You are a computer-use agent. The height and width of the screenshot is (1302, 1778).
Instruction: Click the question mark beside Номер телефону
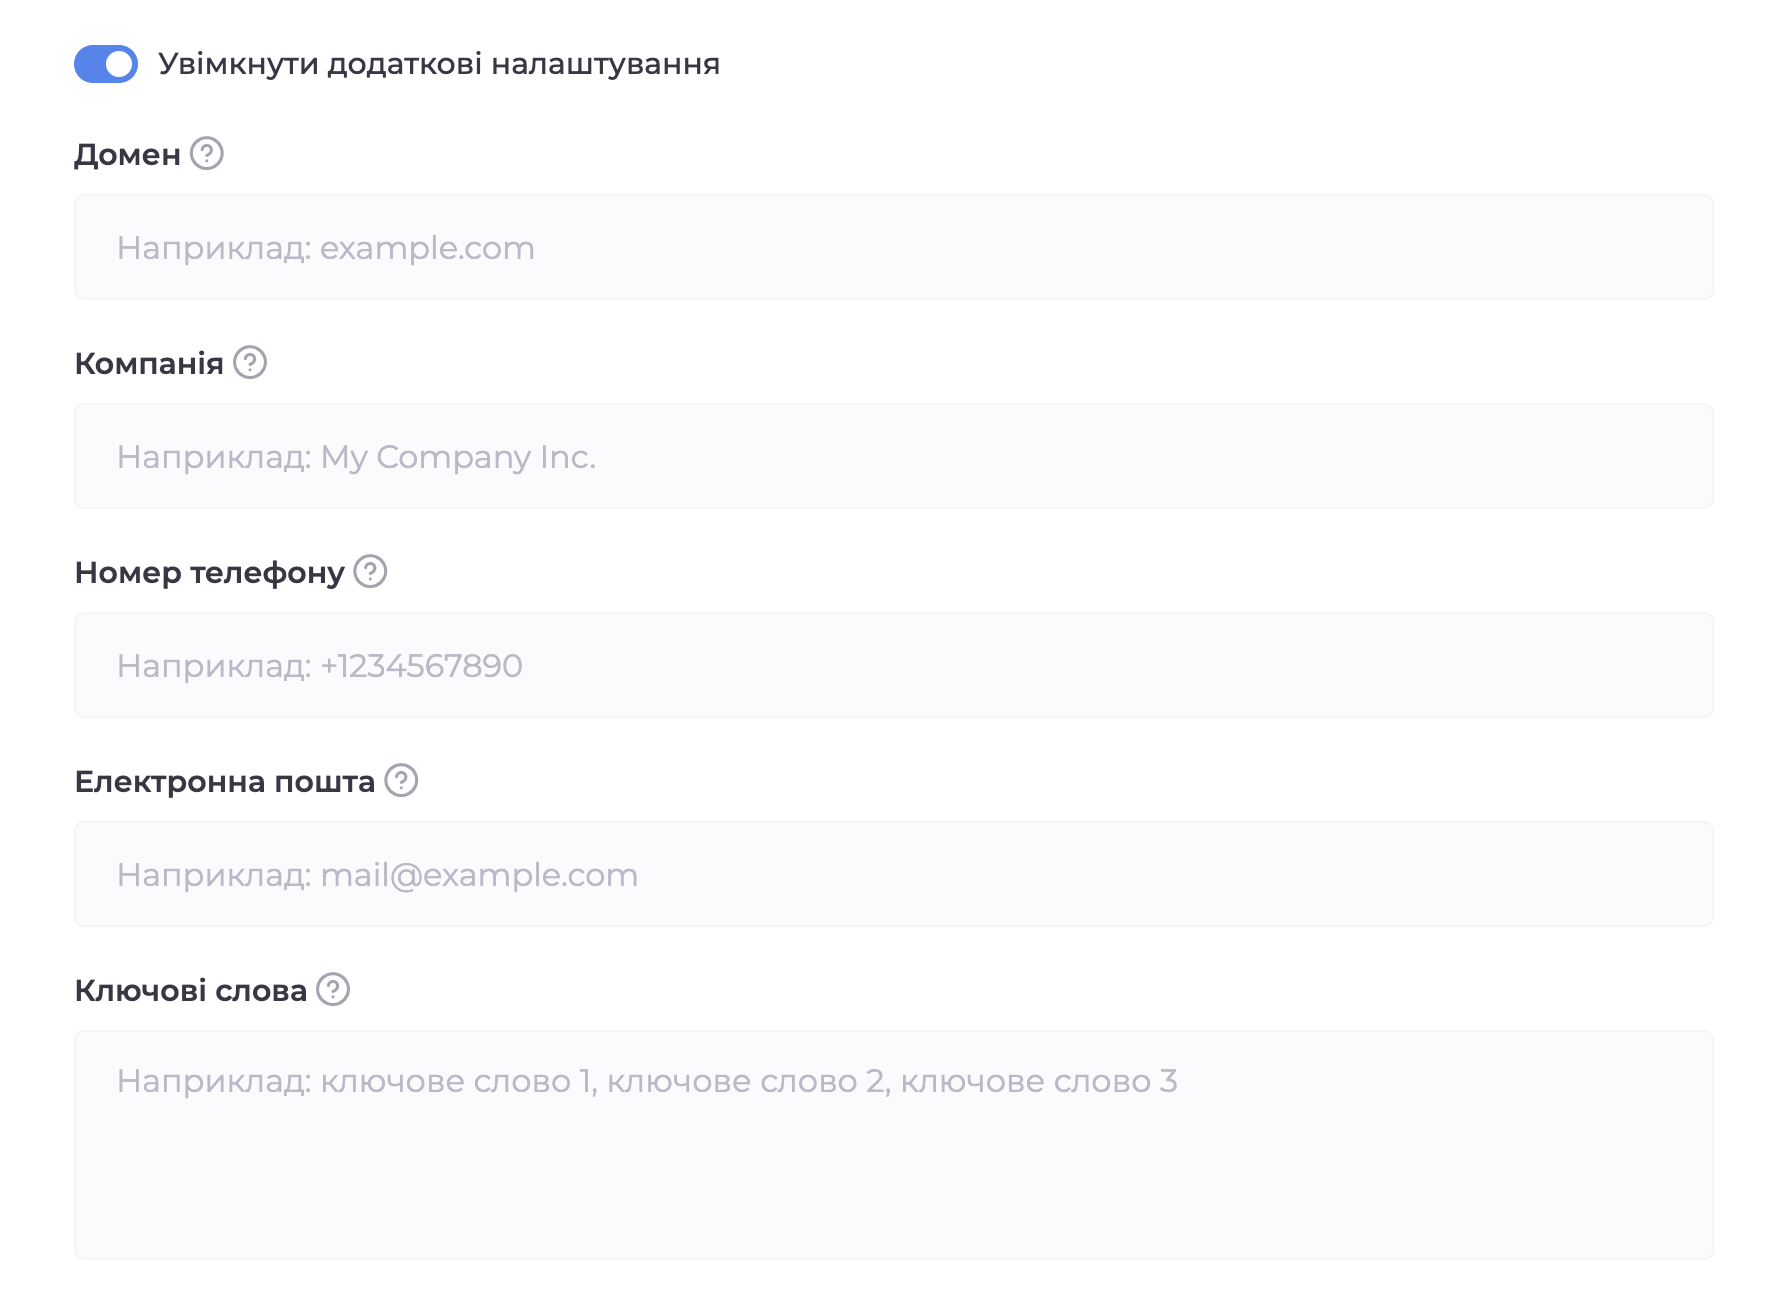(370, 571)
